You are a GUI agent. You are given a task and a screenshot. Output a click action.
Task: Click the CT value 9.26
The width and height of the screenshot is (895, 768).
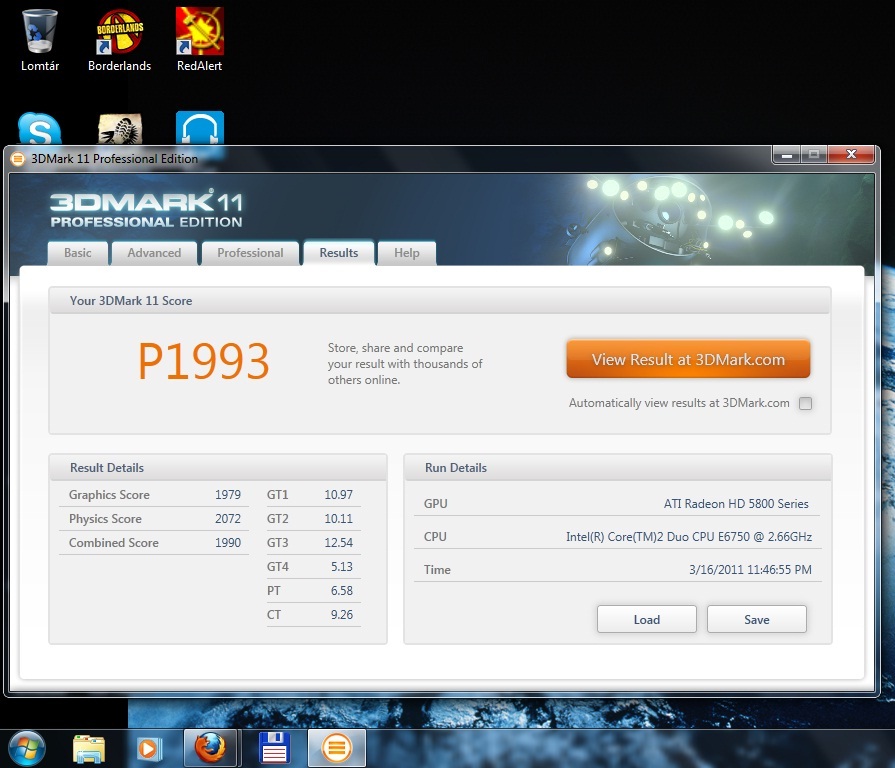[x=342, y=615]
